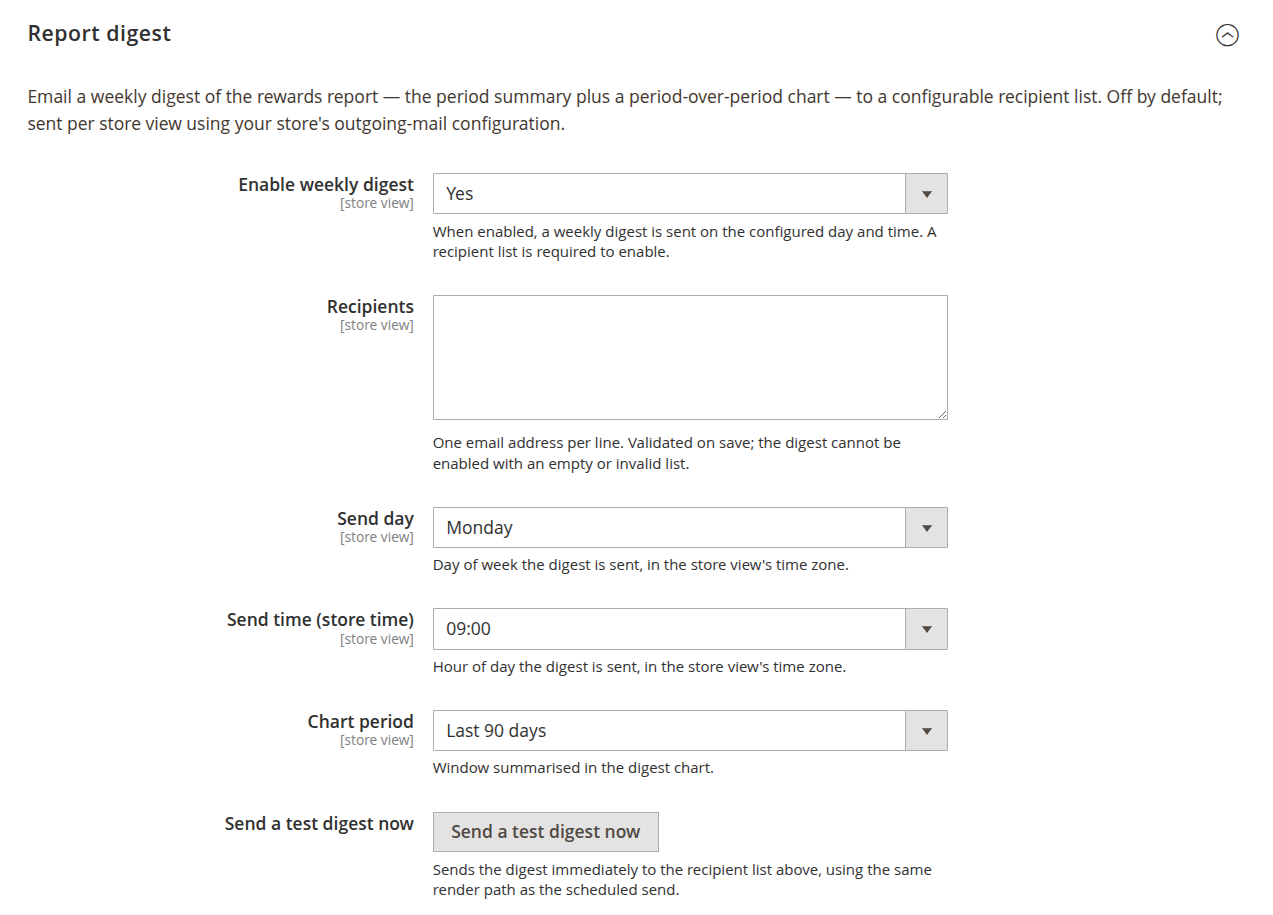Focus the Recipients email list text area
This screenshot has width=1273, height=915.
point(690,357)
